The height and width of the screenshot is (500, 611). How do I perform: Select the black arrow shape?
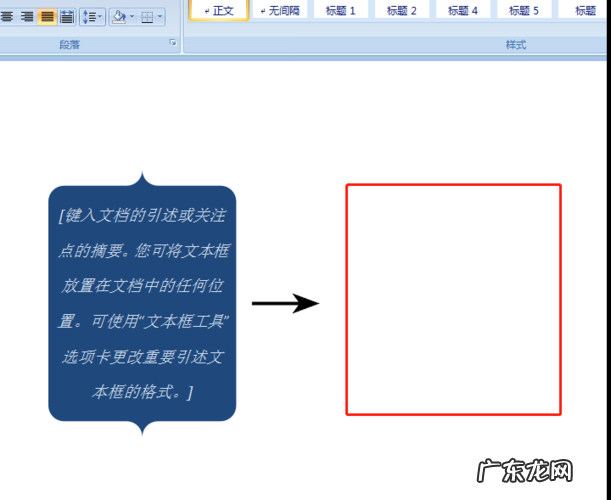pyautogui.click(x=285, y=303)
